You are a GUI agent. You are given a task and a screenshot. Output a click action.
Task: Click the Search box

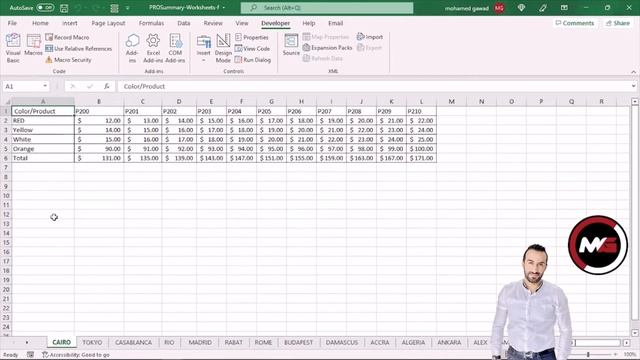pyautogui.click(x=327, y=8)
